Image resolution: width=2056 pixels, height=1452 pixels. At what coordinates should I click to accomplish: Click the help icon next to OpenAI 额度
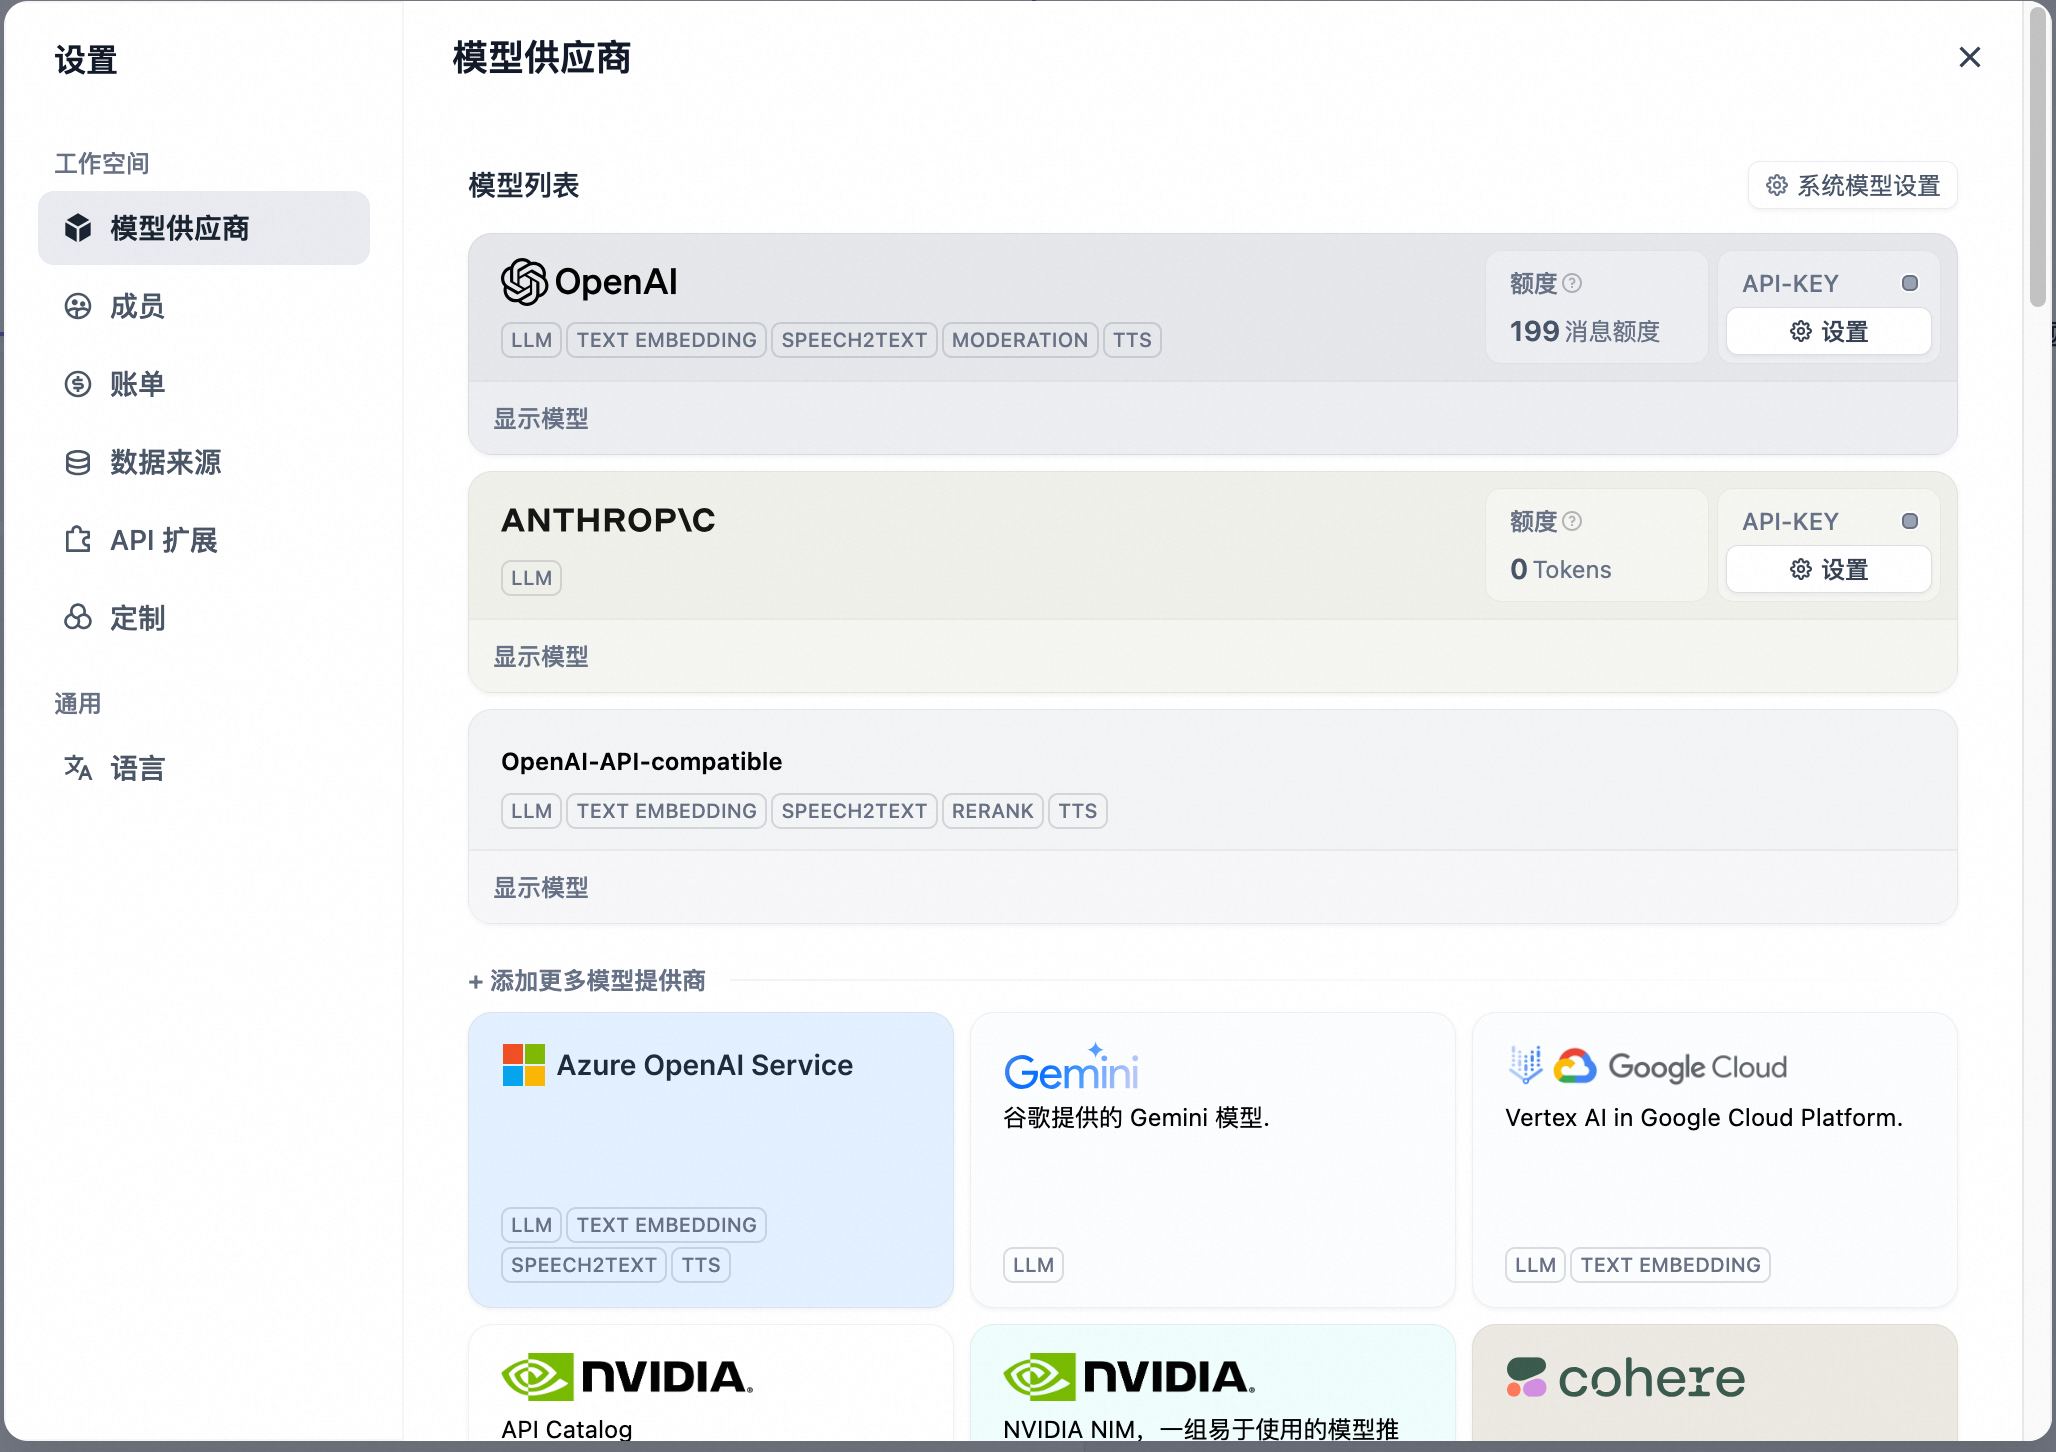(x=1572, y=283)
